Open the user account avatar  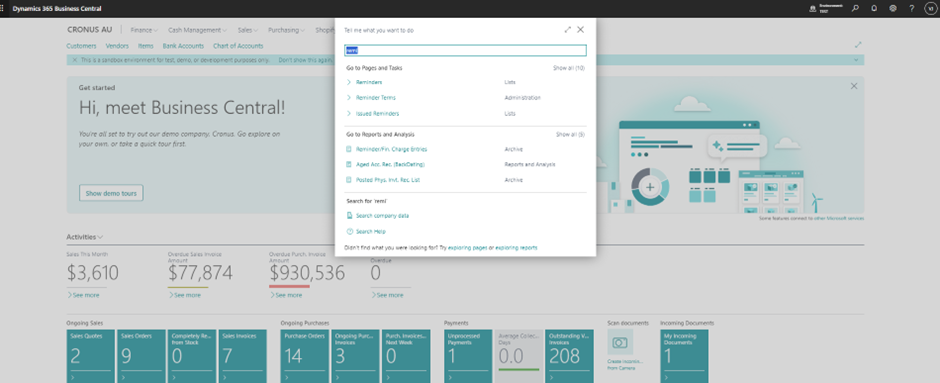pos(930,8)
